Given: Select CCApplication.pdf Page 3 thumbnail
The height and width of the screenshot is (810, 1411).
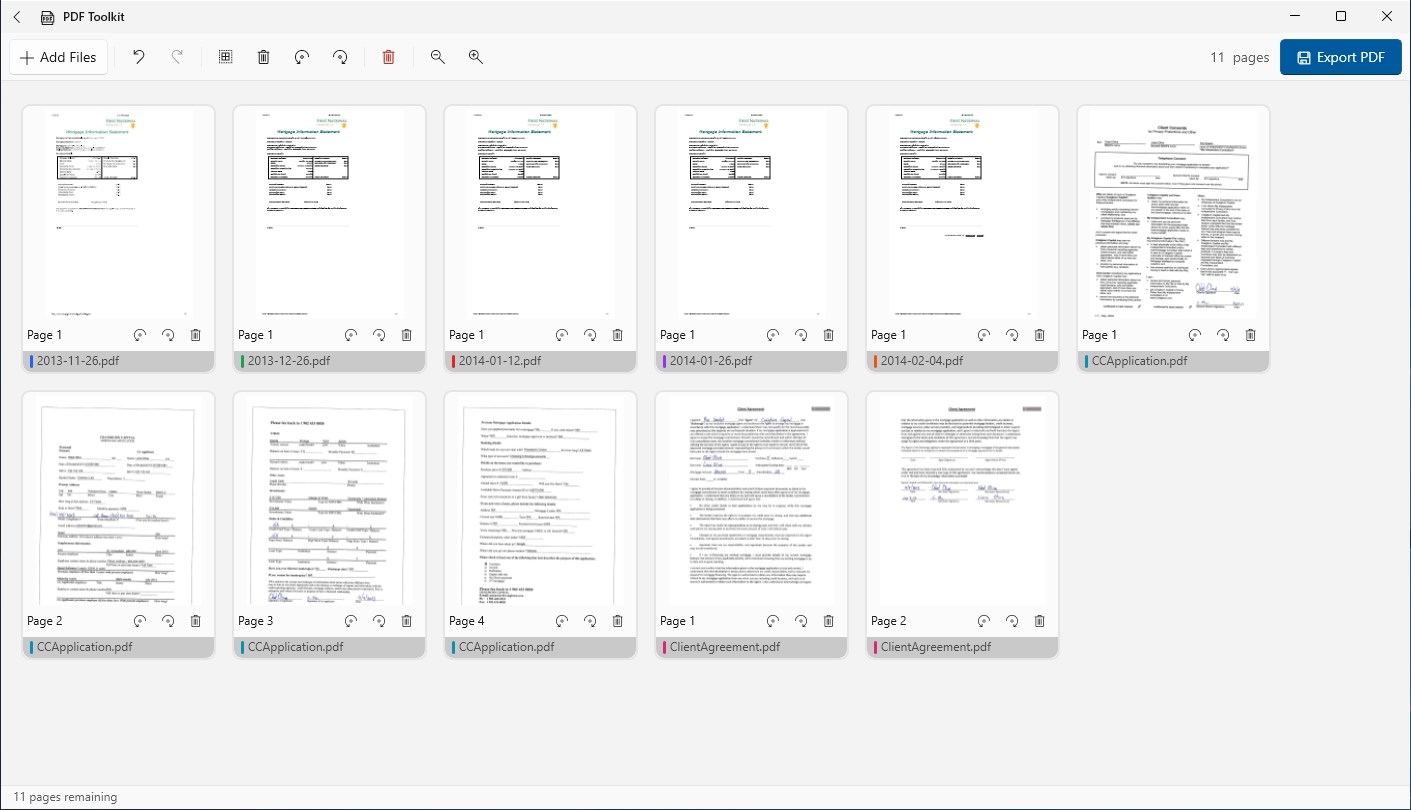Looking at the screenshot, I should (x=330, y=500).
